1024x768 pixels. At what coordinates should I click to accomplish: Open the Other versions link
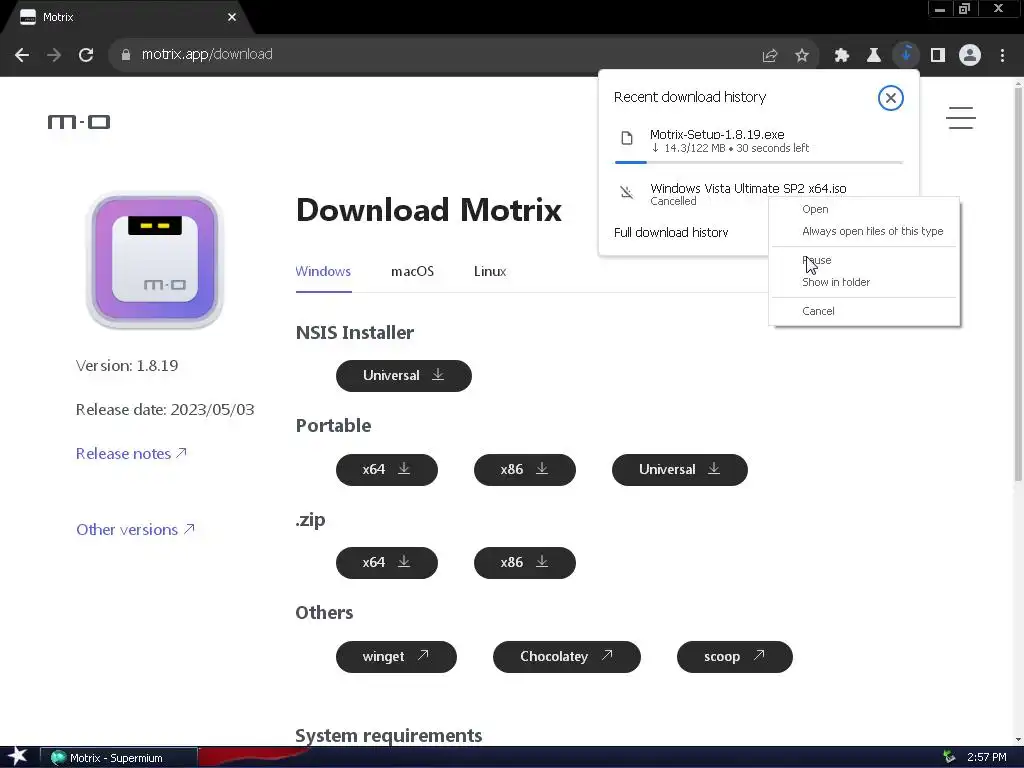coord(135,530)
